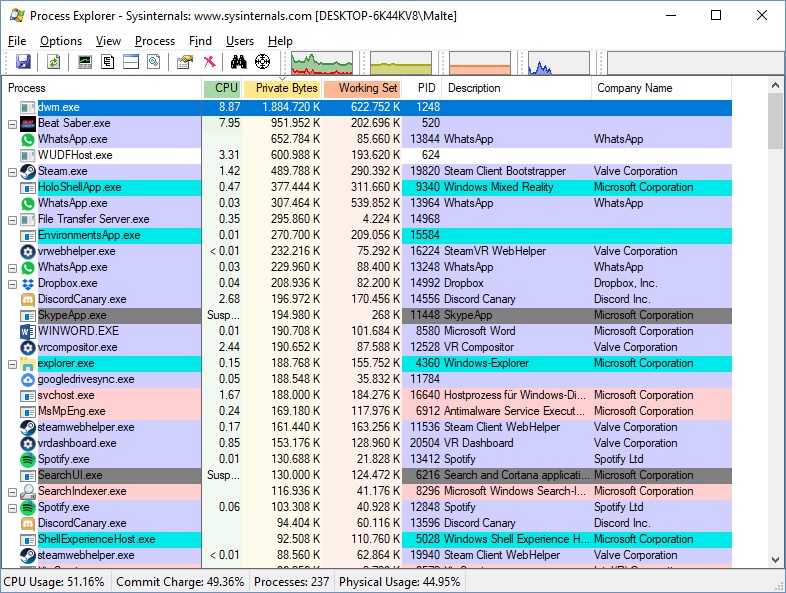Click the Process Explorer title bar app icon
Viewport: 786px width, 593px height.
click(x=18, y=15)
